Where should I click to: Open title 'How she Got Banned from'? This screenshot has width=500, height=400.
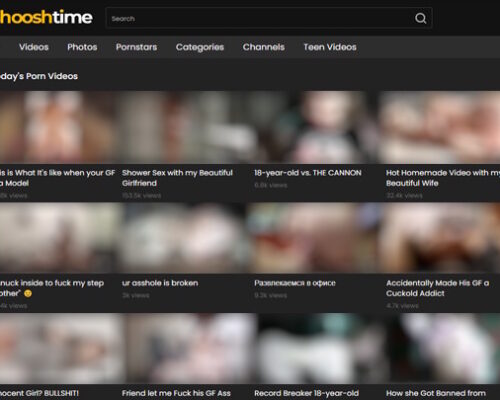tap(435, 393)
